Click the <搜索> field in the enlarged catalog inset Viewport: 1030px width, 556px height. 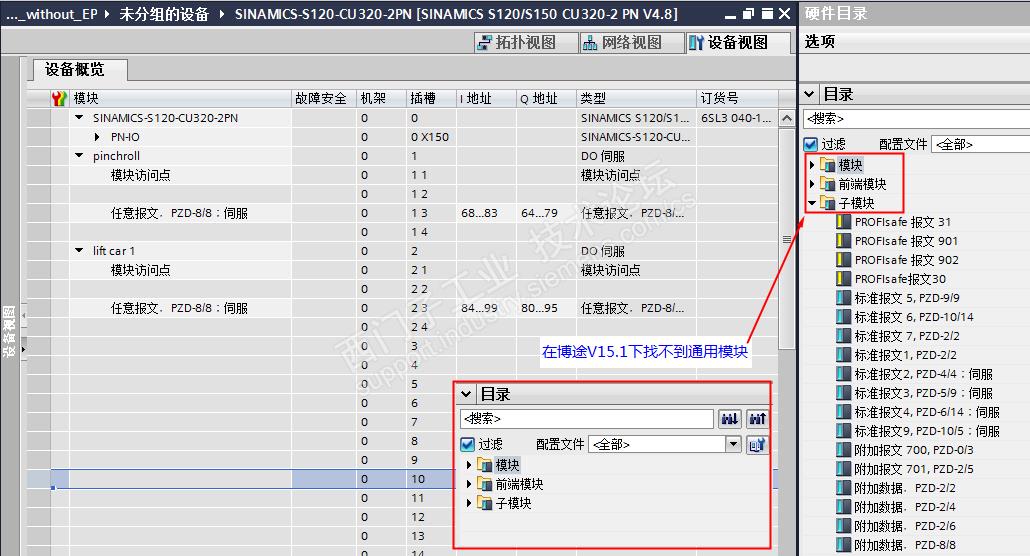click(587, 419)
